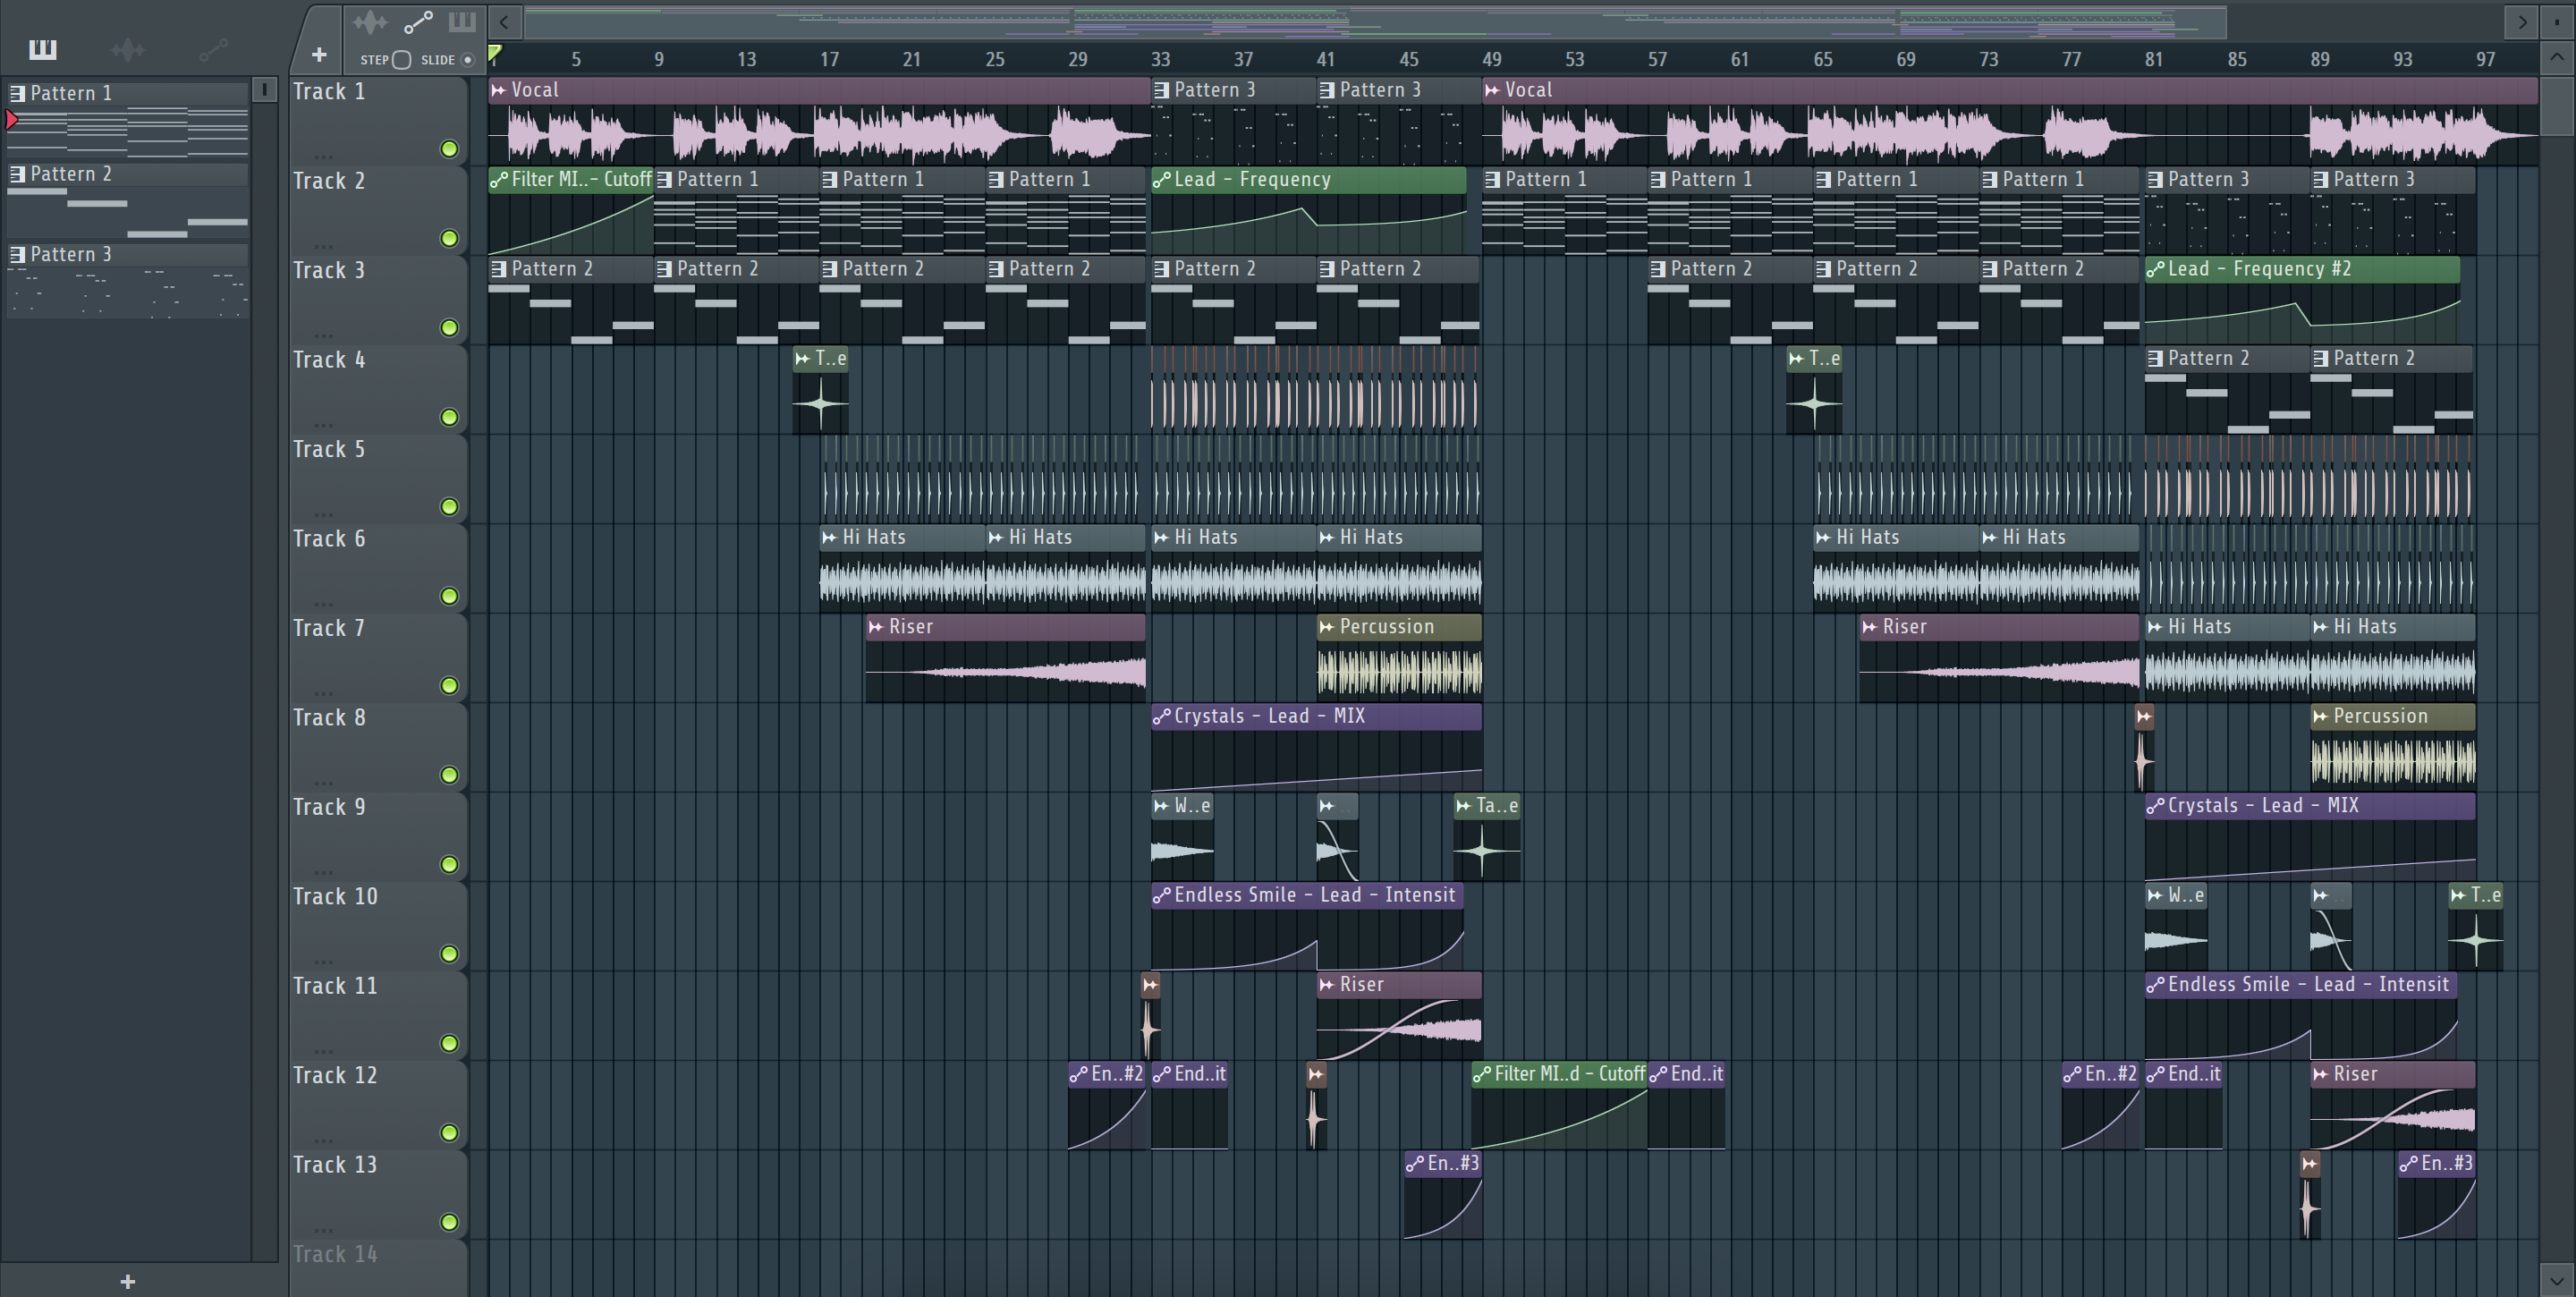Open the Lead - Frequency clip menu icon
The image size is (2576, 1297).
(1161, 180)
